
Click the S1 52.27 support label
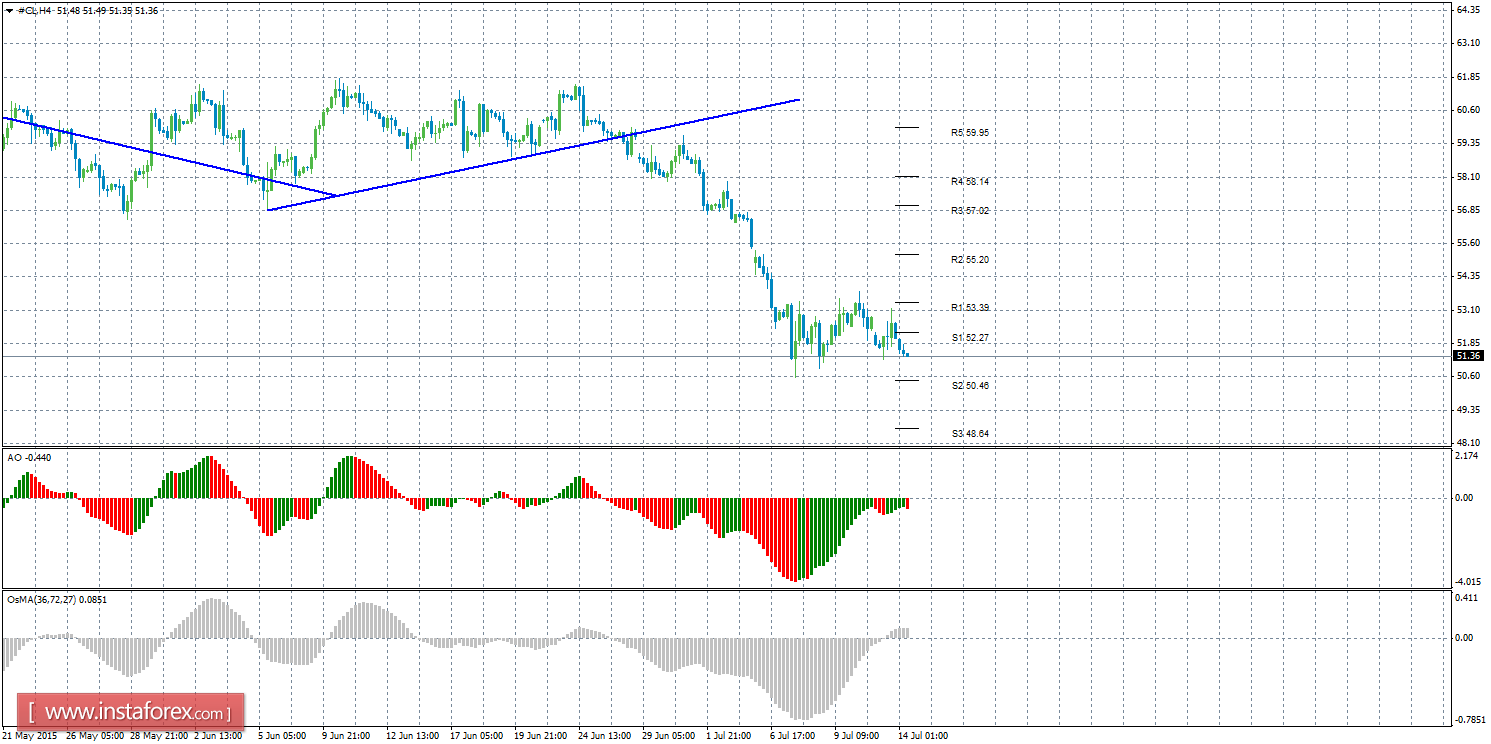point(969,338)
